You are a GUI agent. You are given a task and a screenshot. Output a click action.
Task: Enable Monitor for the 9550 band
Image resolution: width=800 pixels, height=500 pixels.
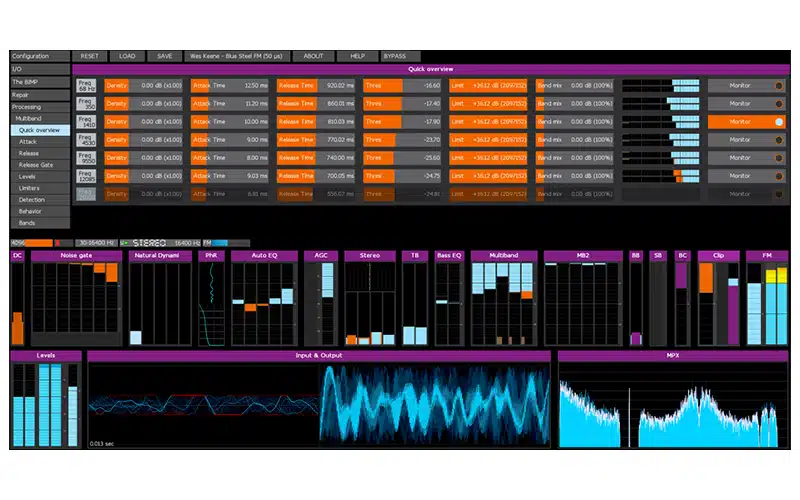(746, 158)
